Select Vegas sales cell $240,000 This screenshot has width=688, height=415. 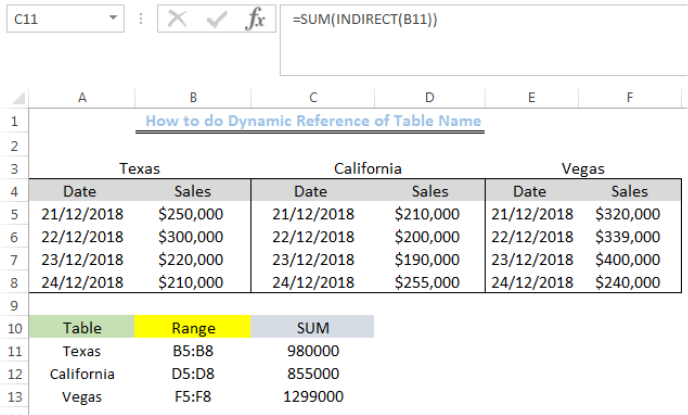627,283
